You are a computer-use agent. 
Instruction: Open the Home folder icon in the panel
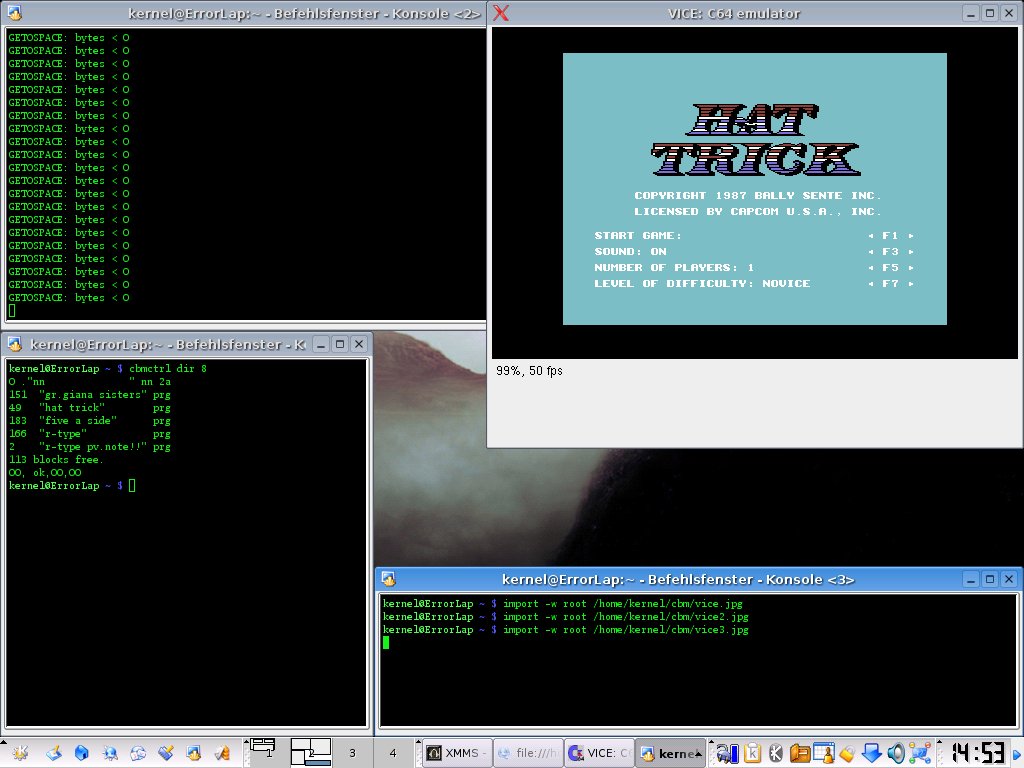(81, 753)
